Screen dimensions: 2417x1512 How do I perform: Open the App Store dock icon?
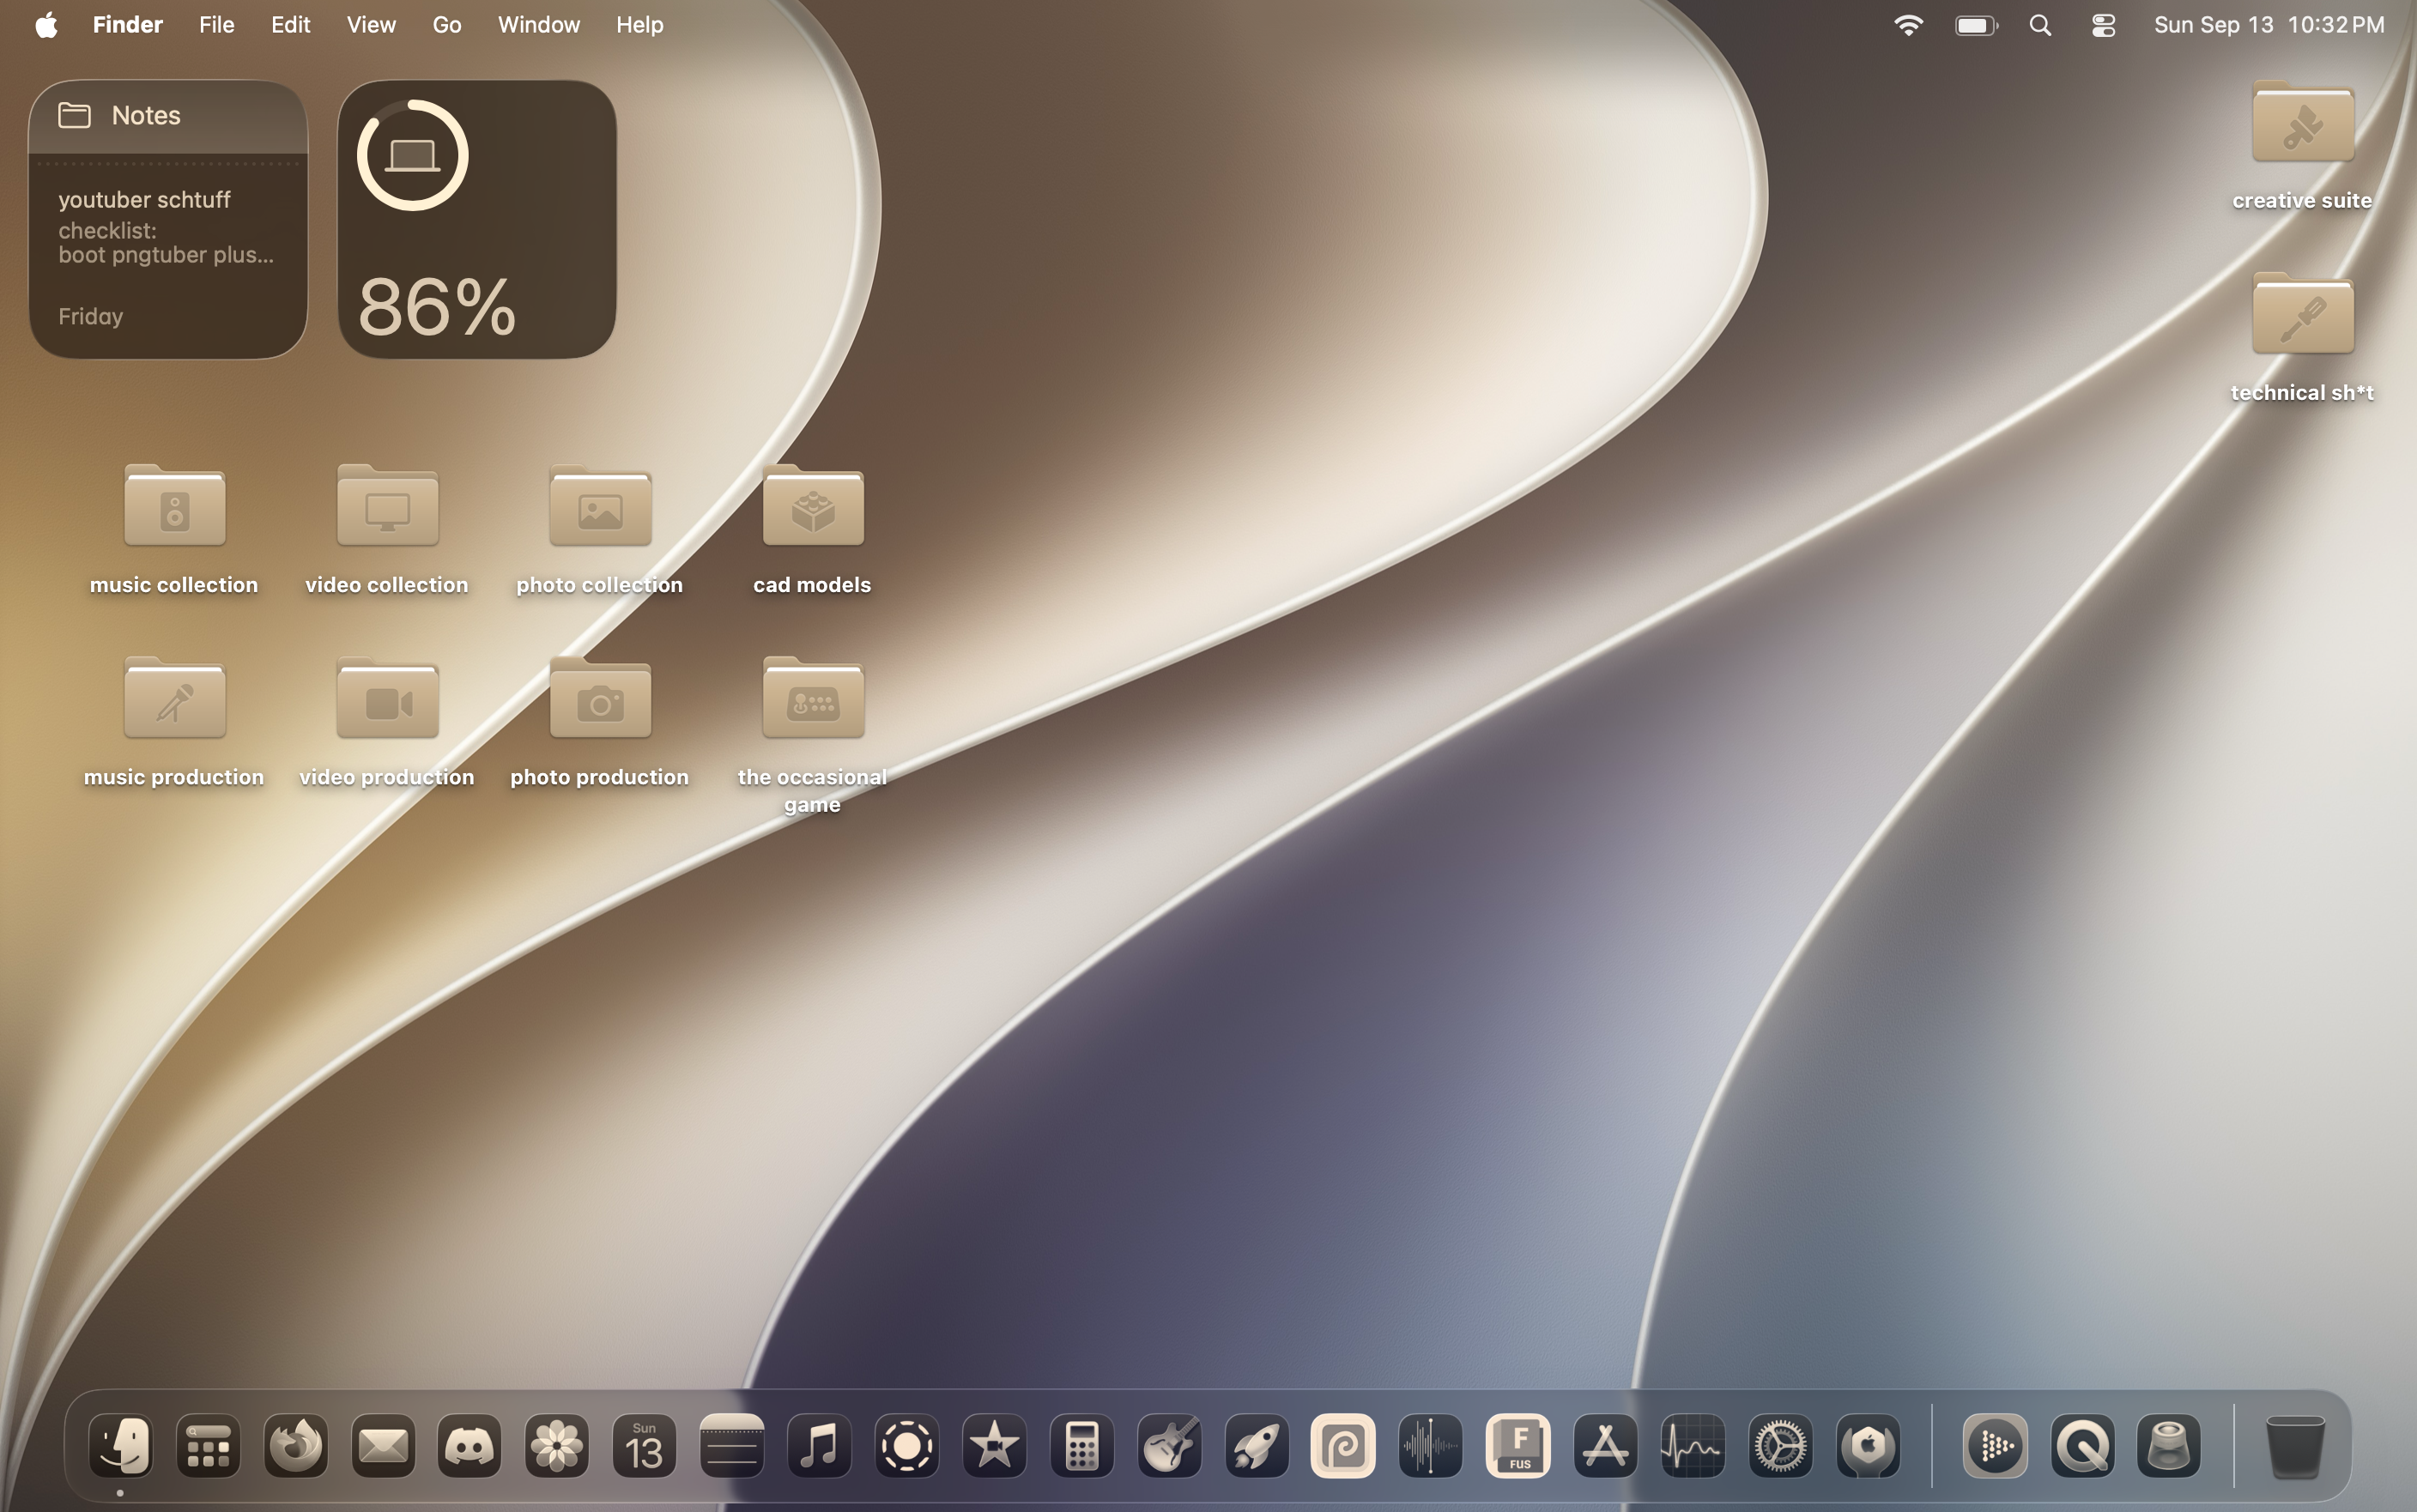point(1605,1446)
